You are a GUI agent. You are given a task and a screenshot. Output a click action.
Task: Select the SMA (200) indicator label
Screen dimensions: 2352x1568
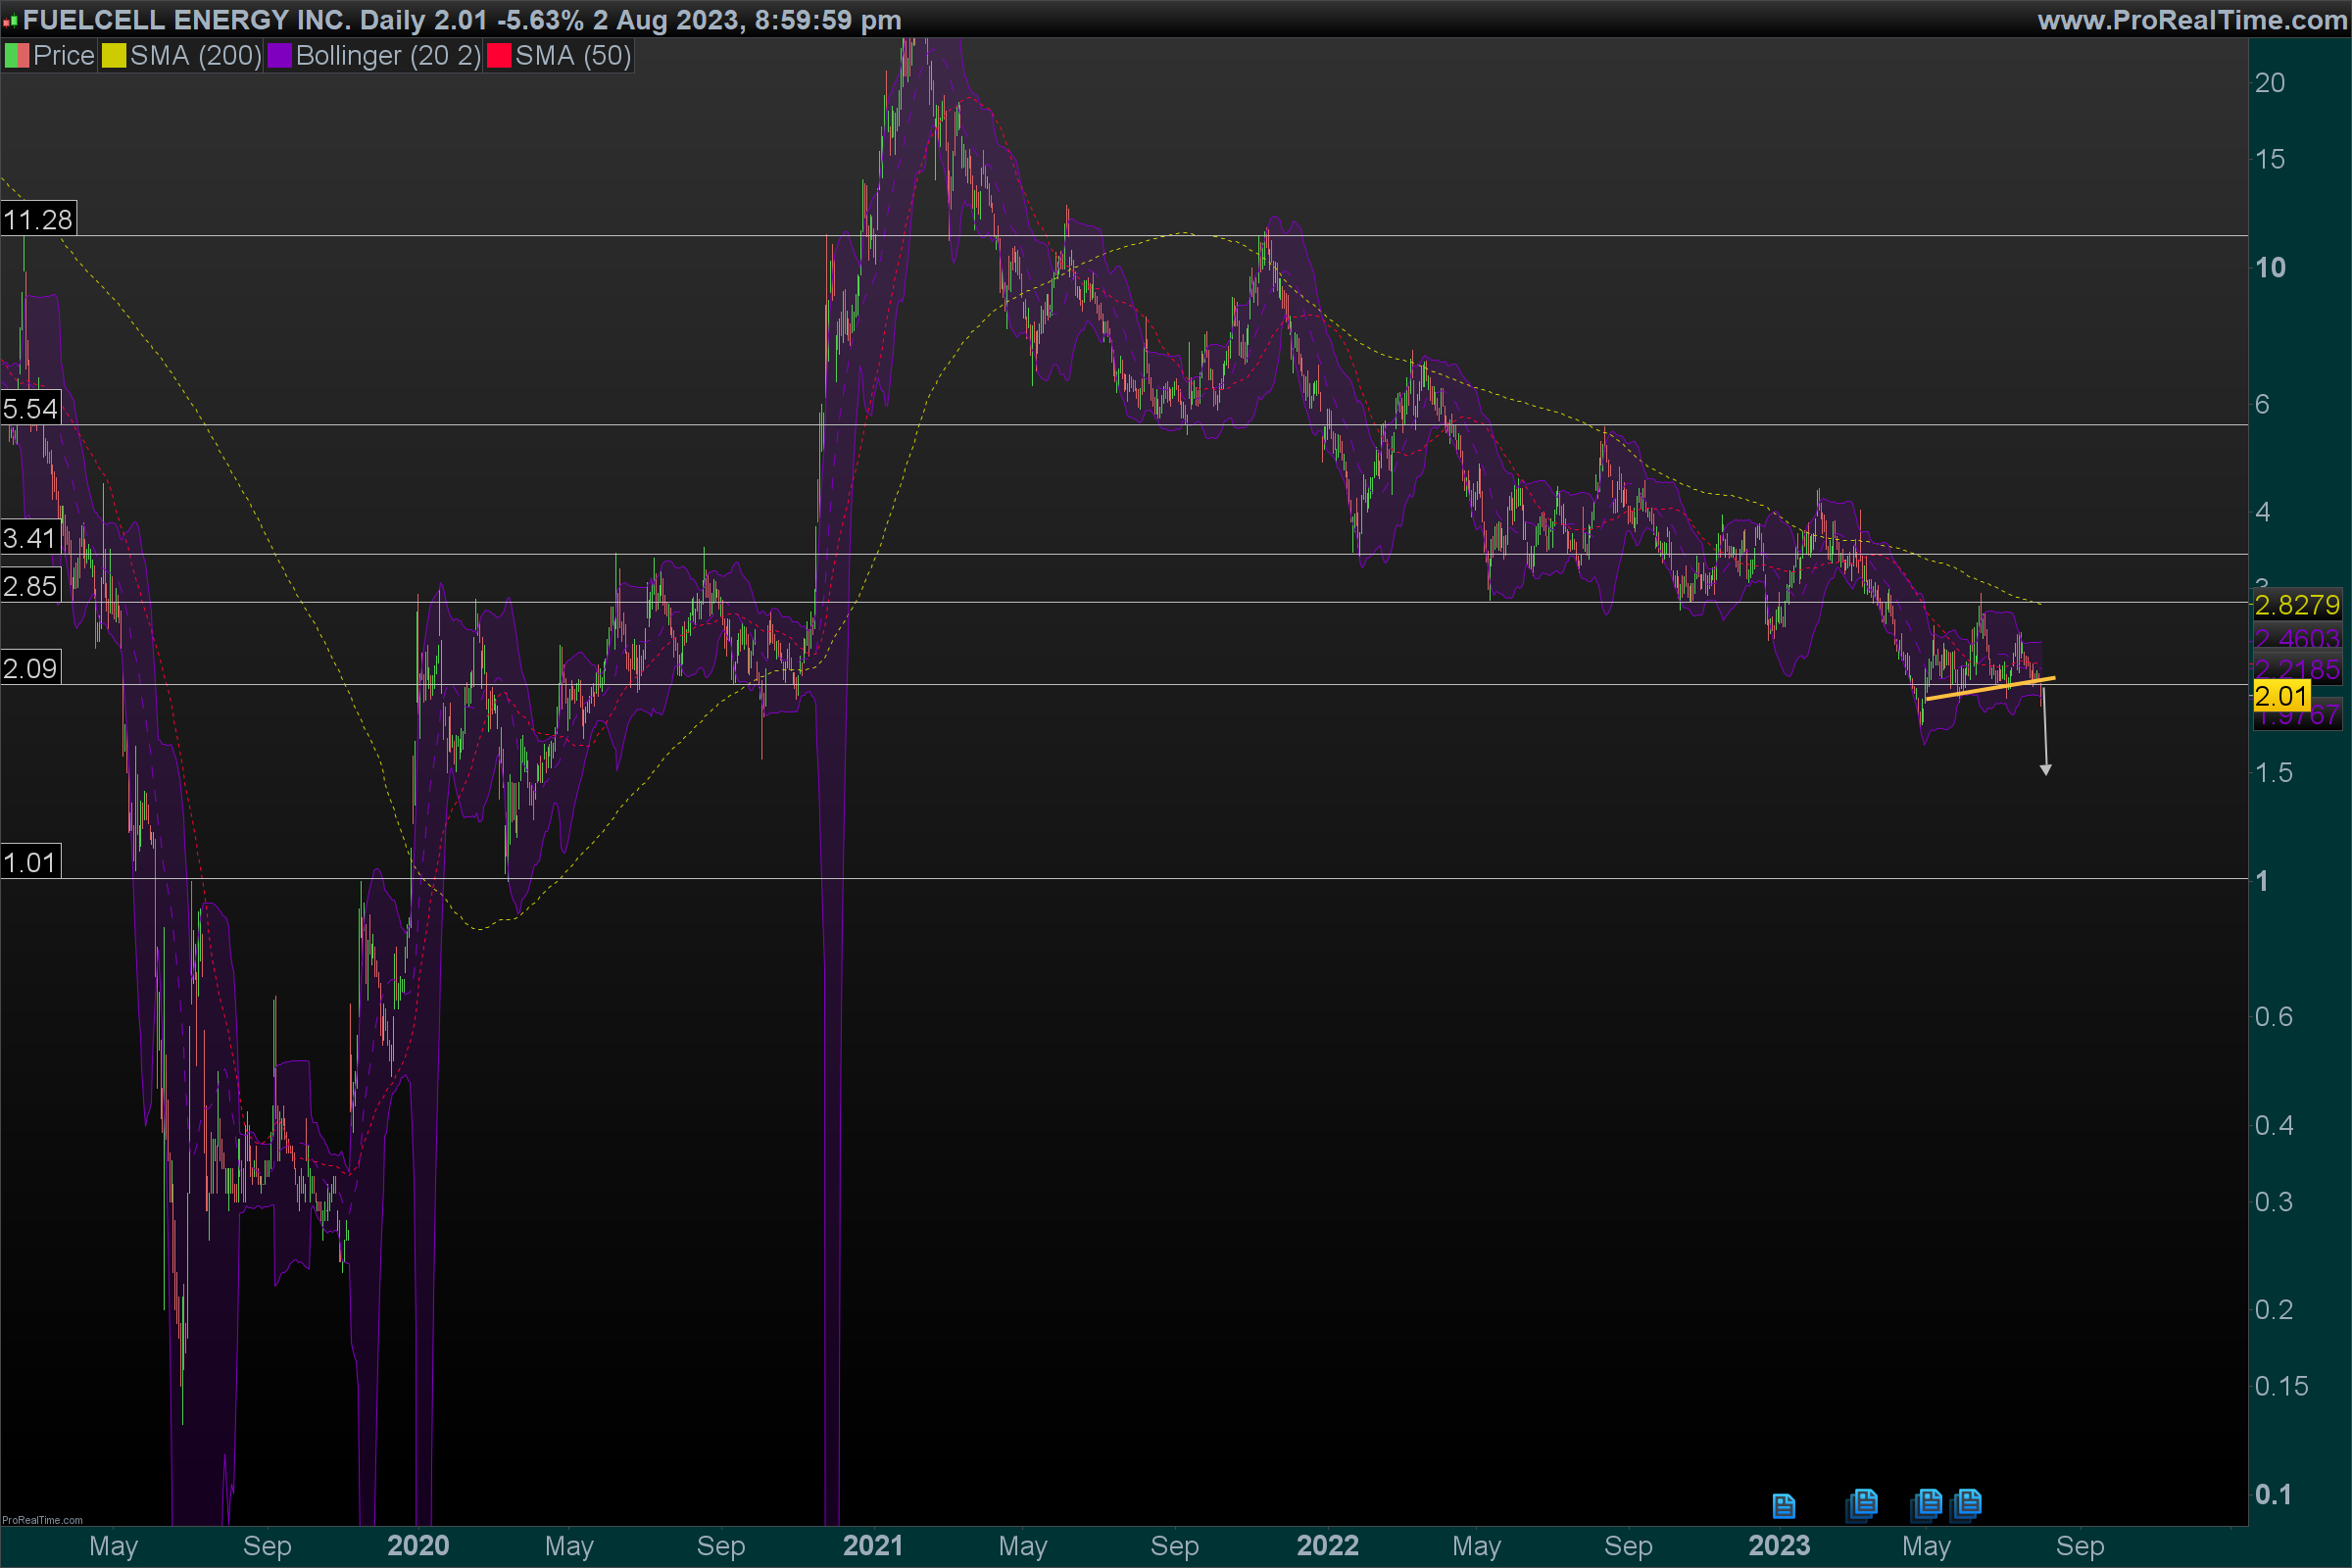click(195, 56)
